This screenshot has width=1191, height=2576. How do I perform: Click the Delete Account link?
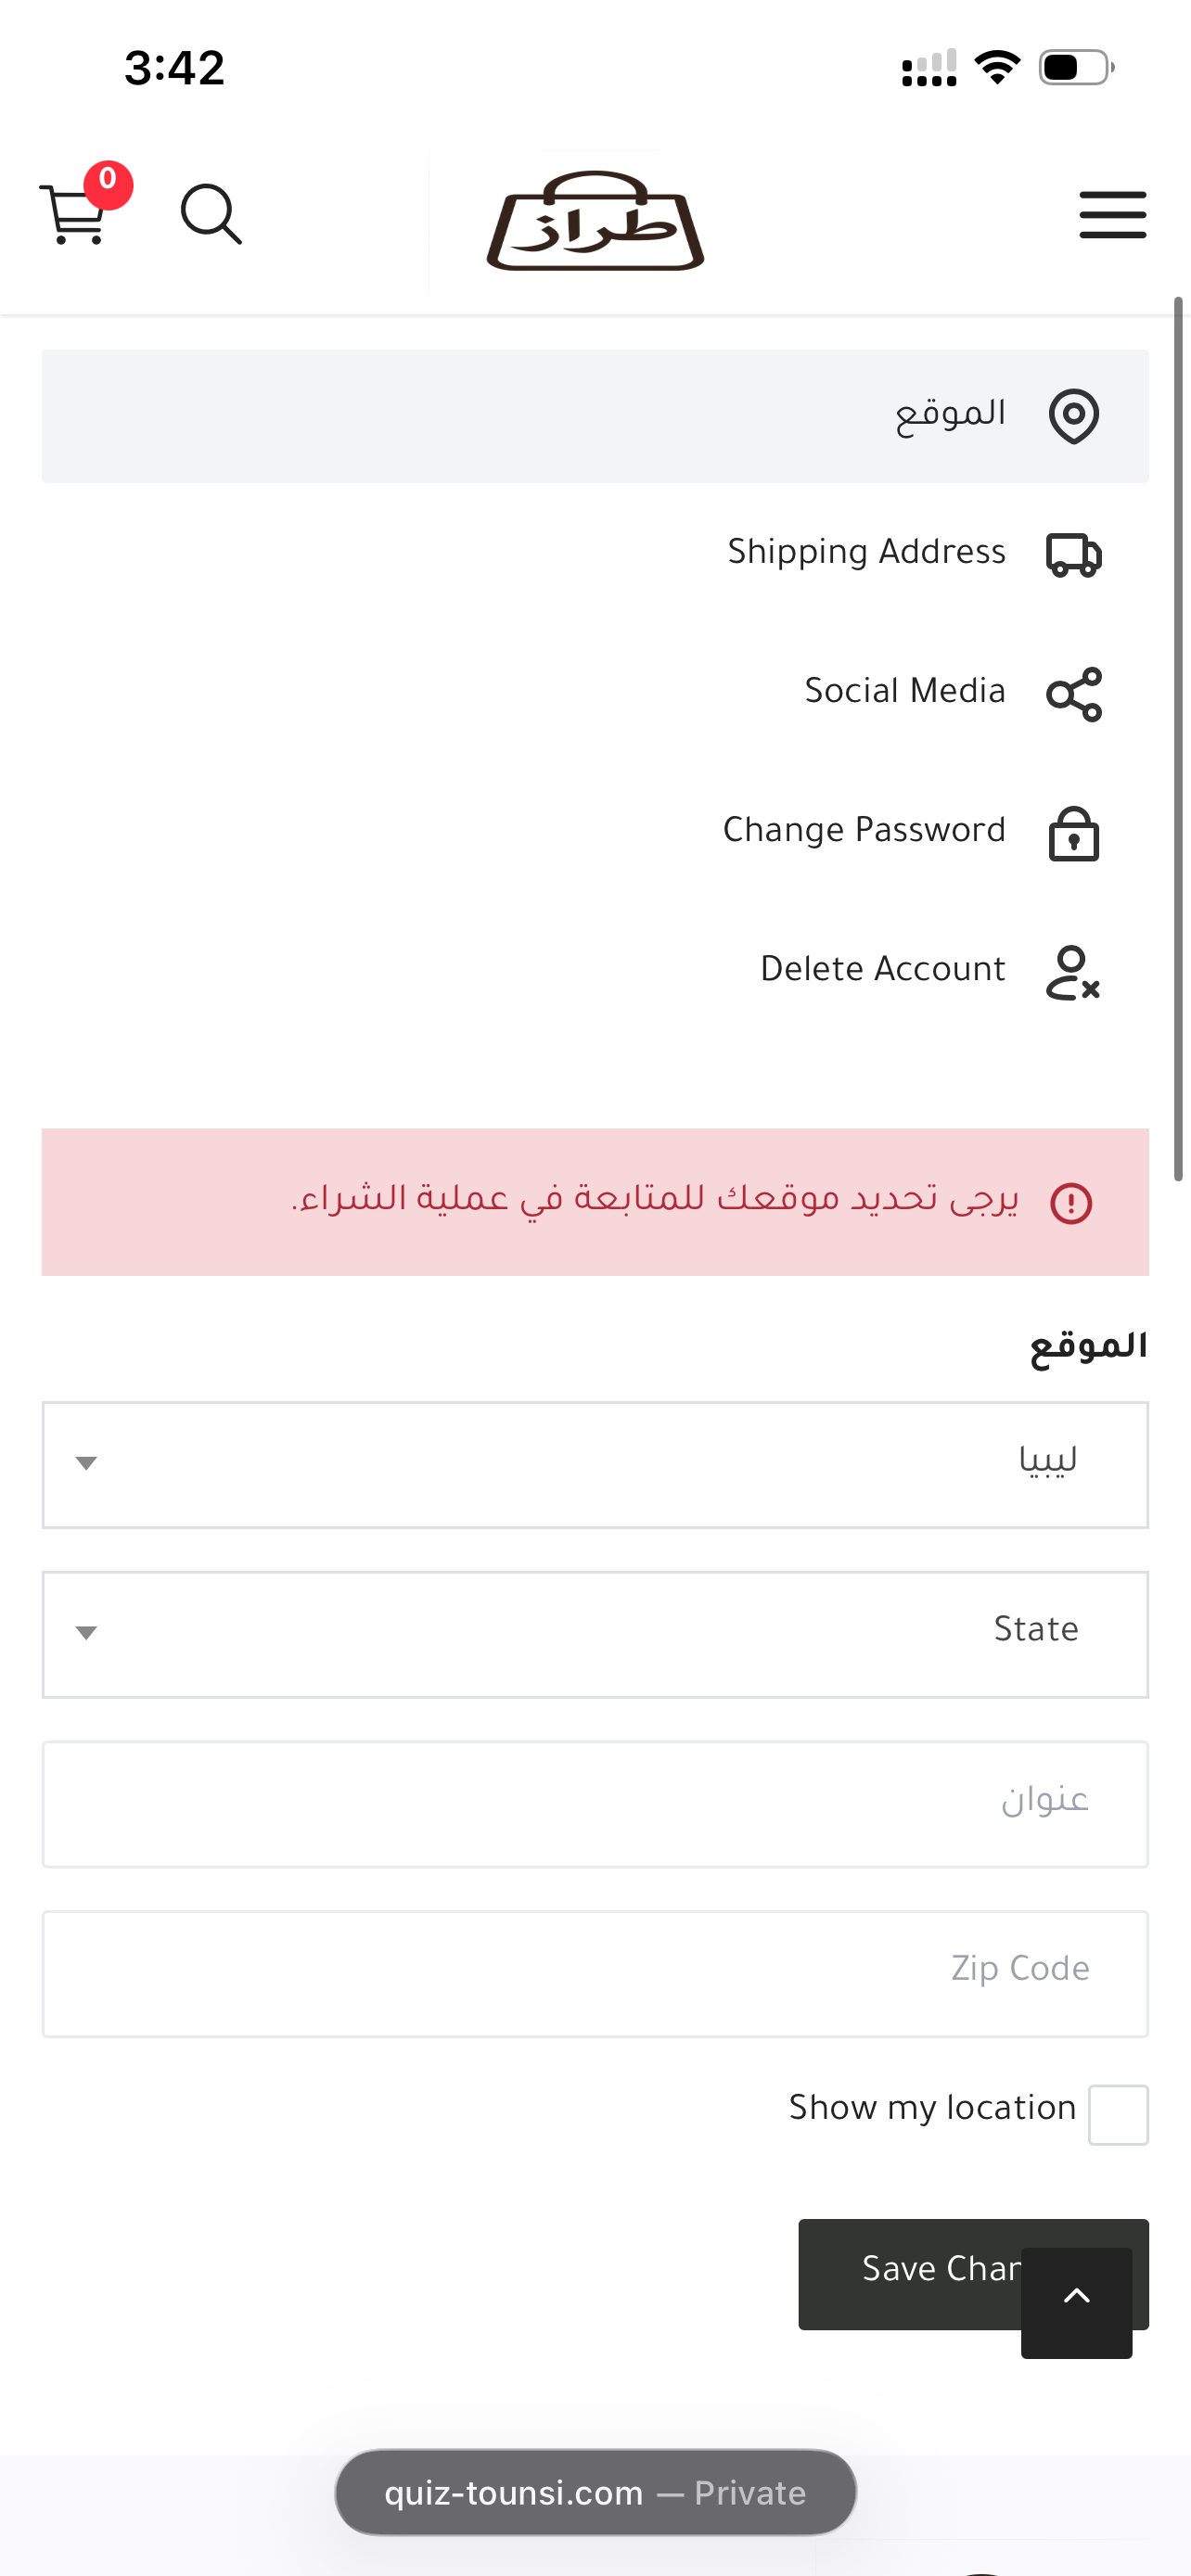point(882,969)
